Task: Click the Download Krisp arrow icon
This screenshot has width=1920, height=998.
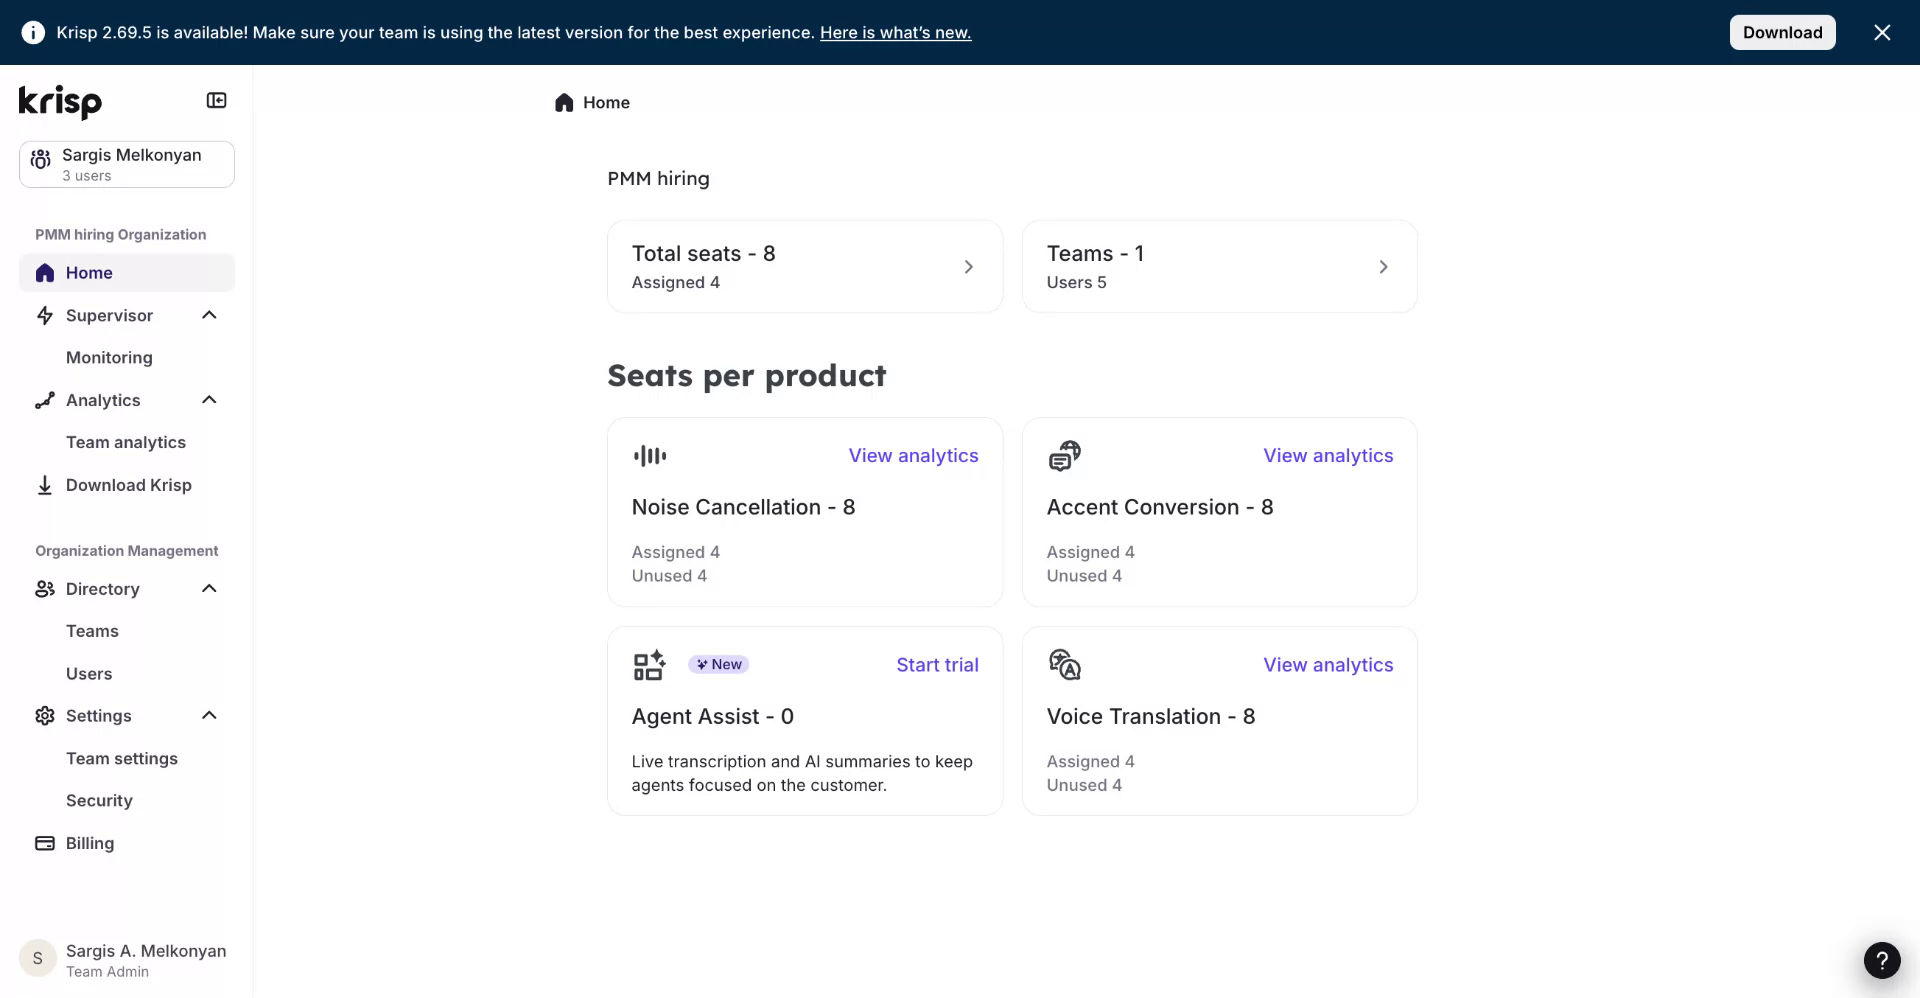Action: (x=44, y=485)
